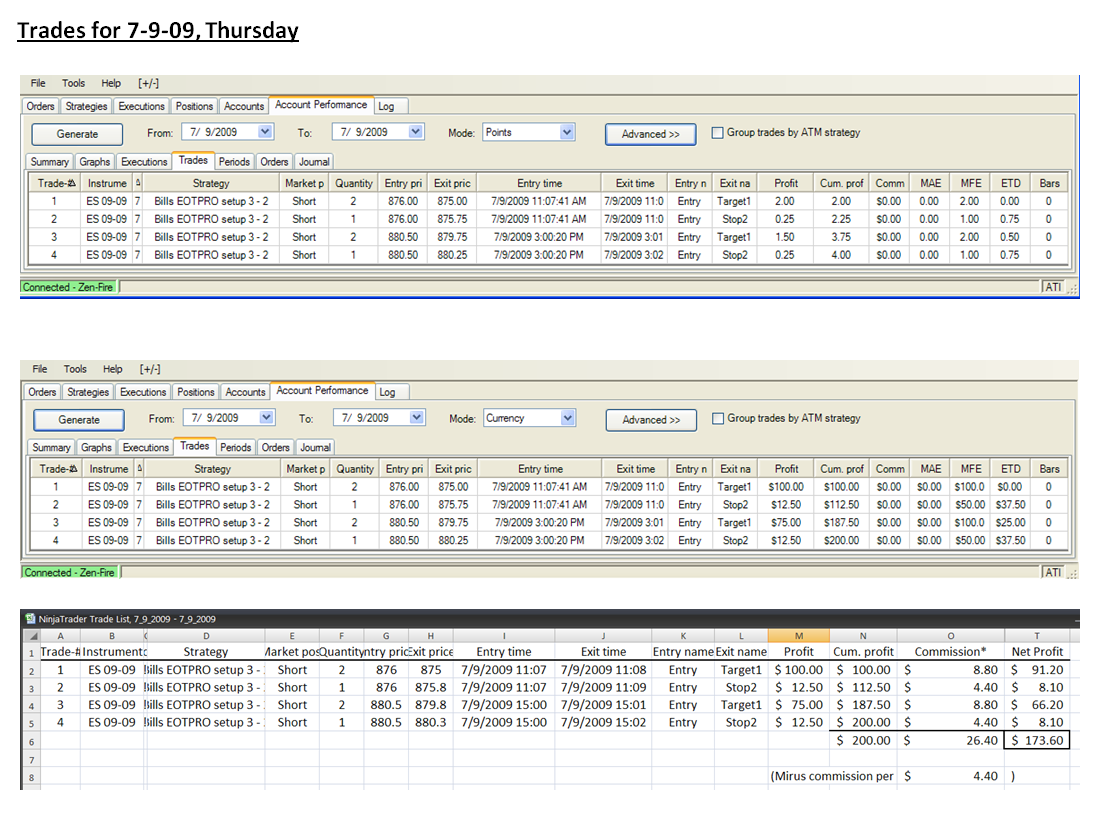Open the To date dropdown in Points window
Screen dimensions: 1109x840
click(416, 132)
